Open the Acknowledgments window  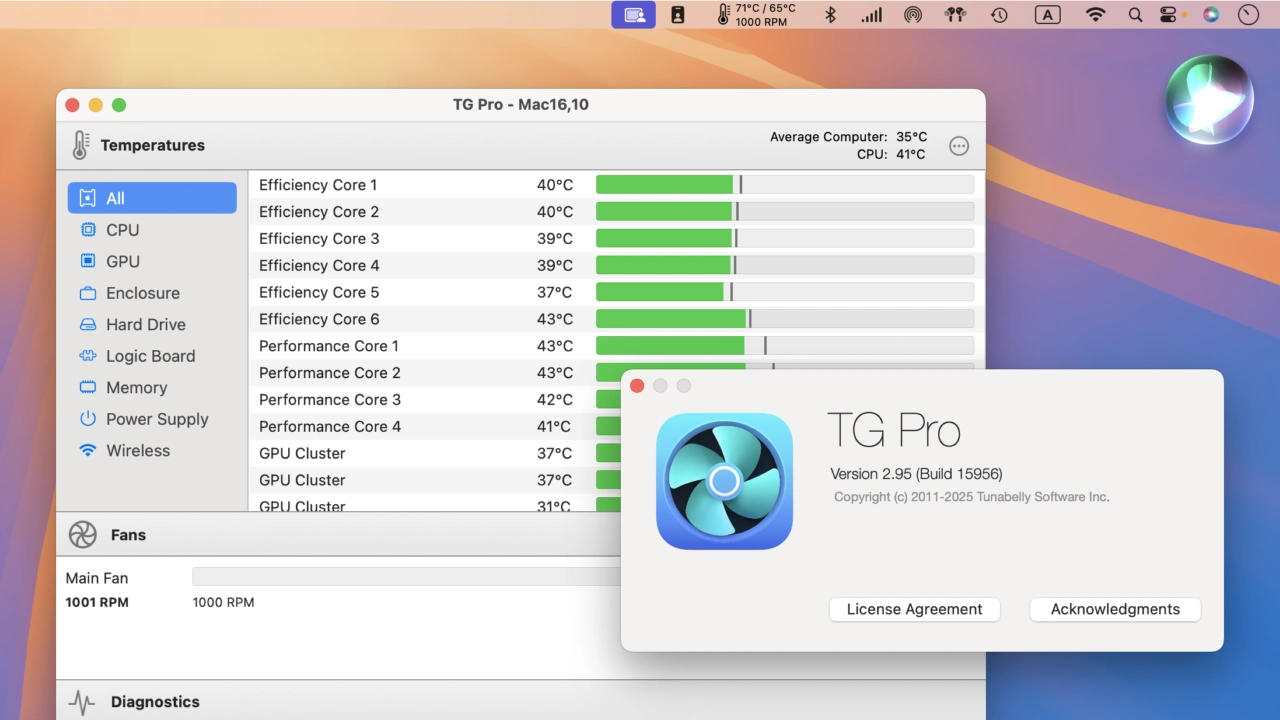point(1115,609)
